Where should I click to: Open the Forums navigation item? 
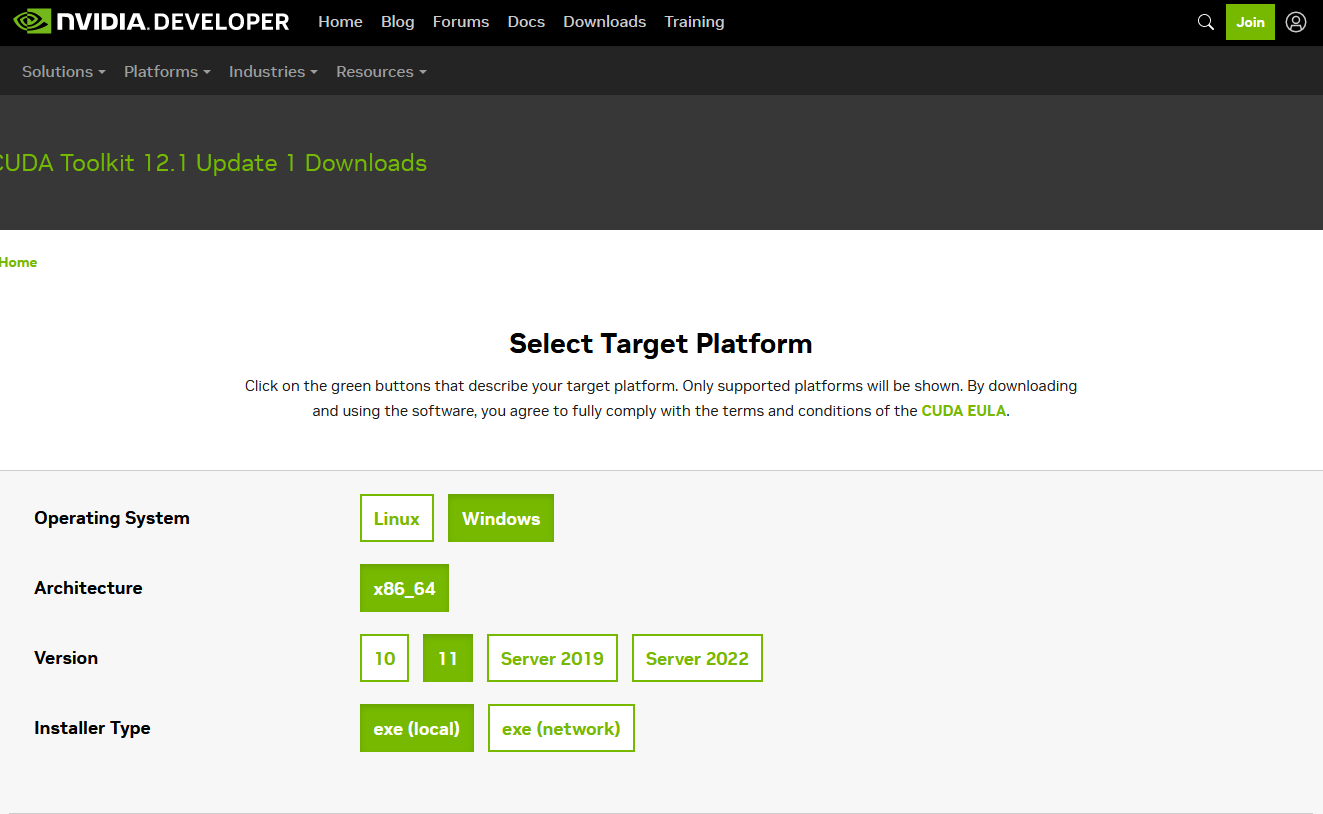(461, 22)
